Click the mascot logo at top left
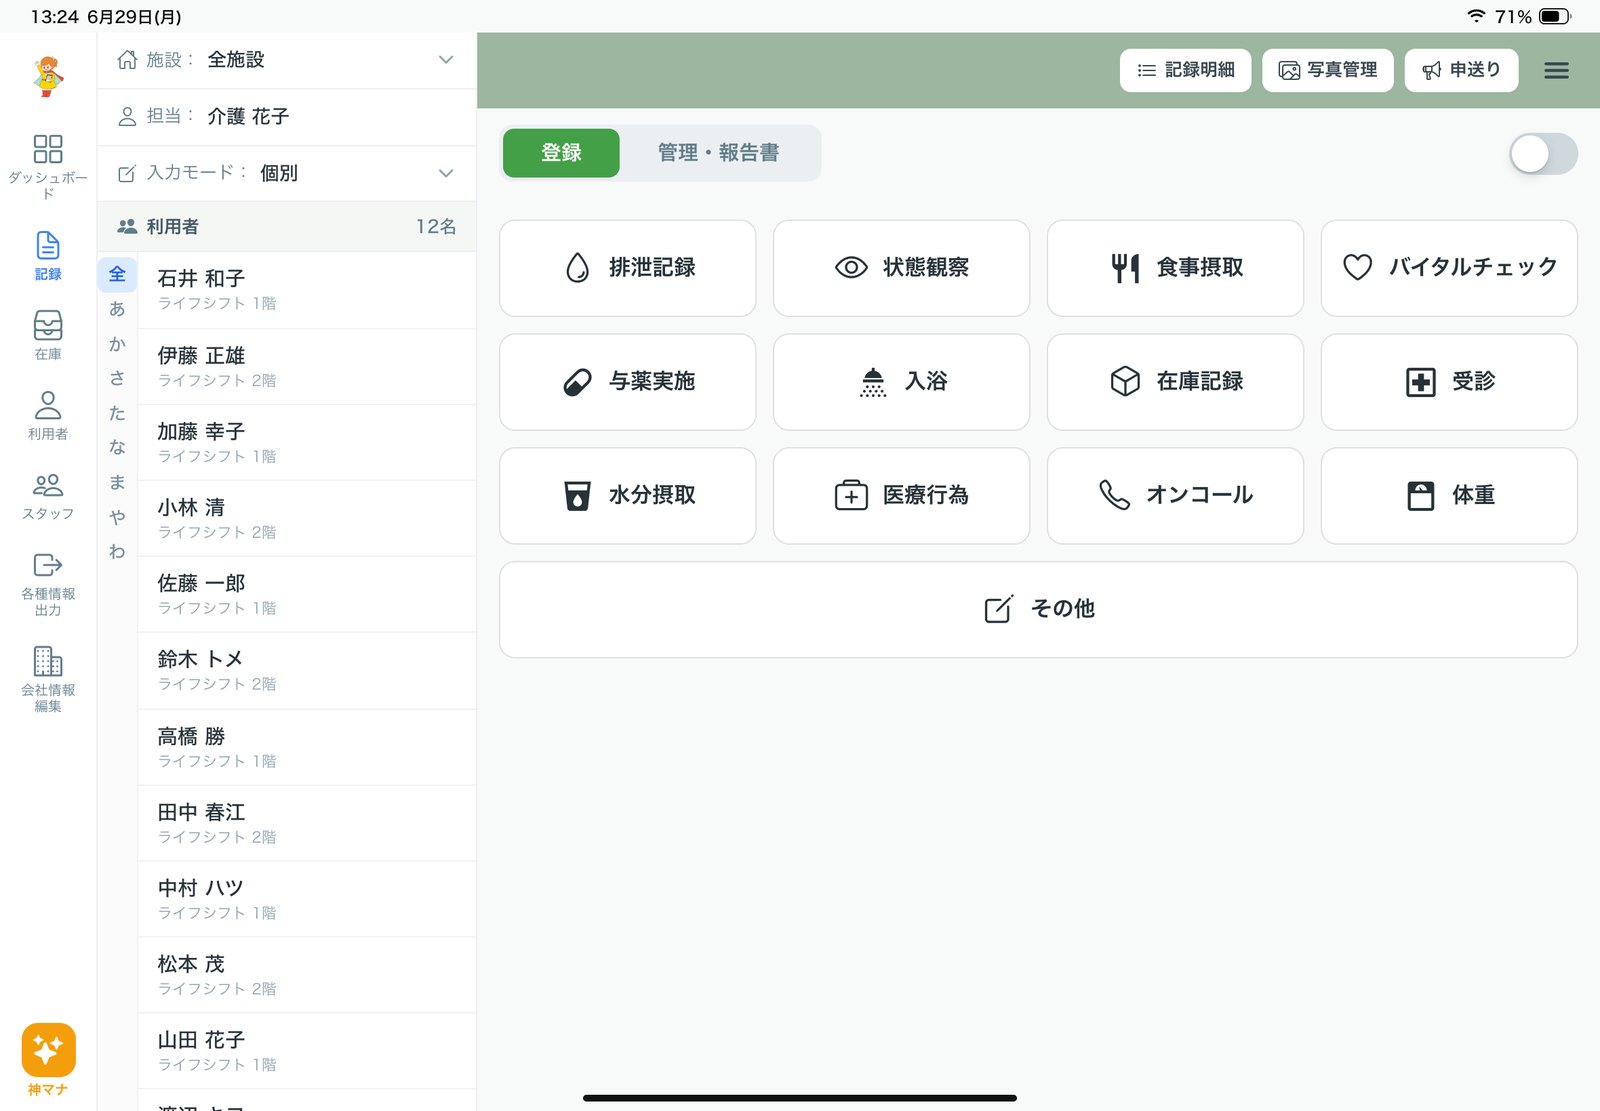 (48, 76)
